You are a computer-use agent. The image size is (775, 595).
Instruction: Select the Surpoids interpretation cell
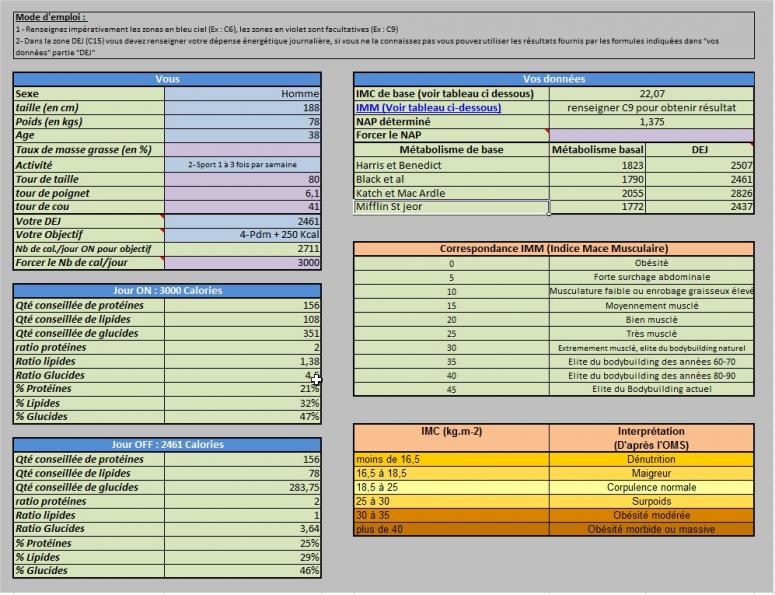pyautogui.click(x=651, y=501)
